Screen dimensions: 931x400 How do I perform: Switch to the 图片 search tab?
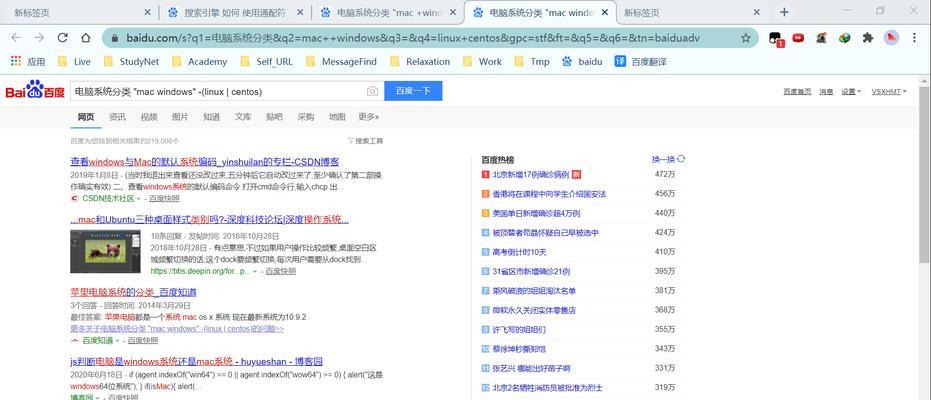click(180, 117)
